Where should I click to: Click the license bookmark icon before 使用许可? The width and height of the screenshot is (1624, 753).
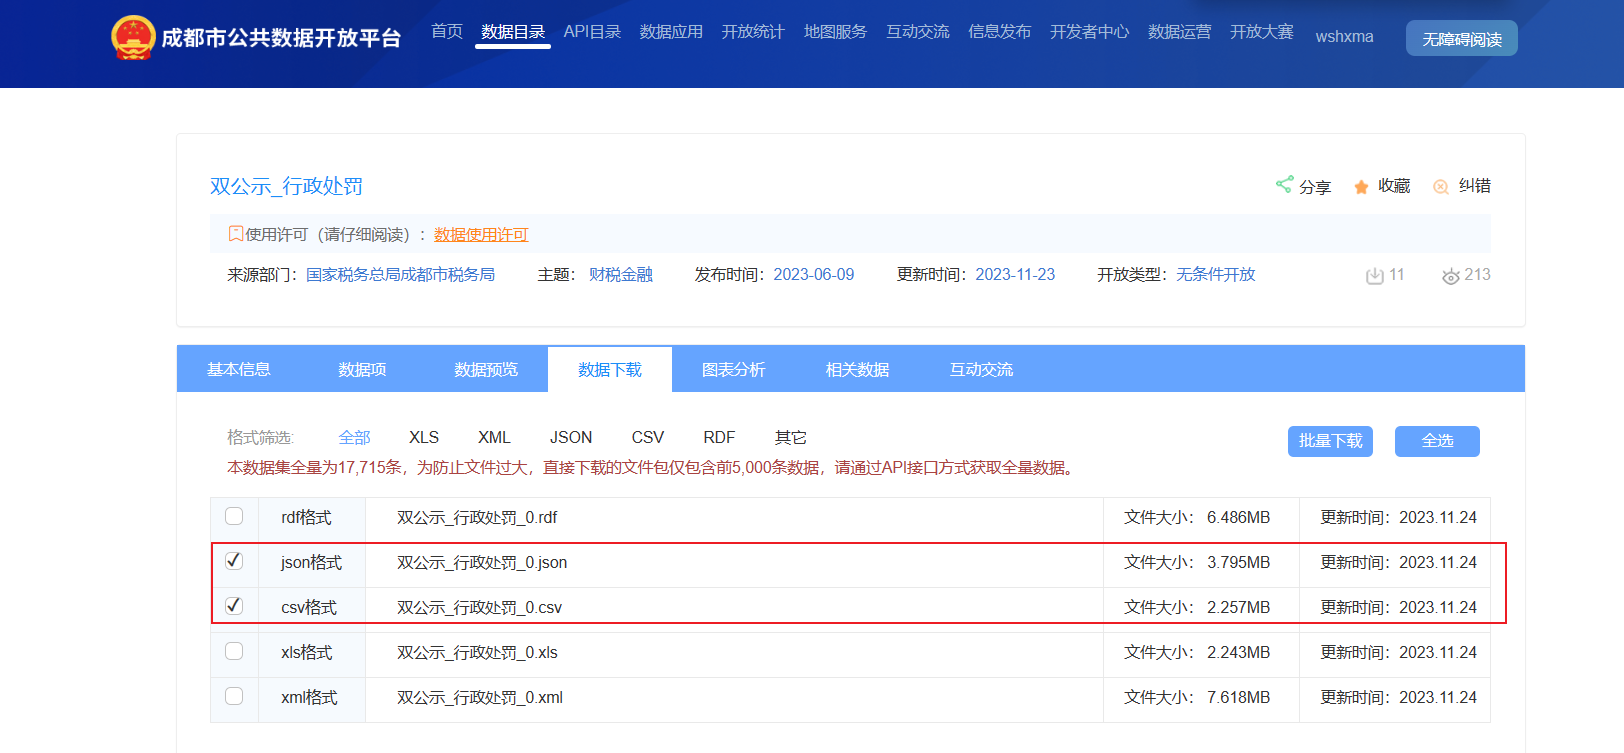click(236, 234)
